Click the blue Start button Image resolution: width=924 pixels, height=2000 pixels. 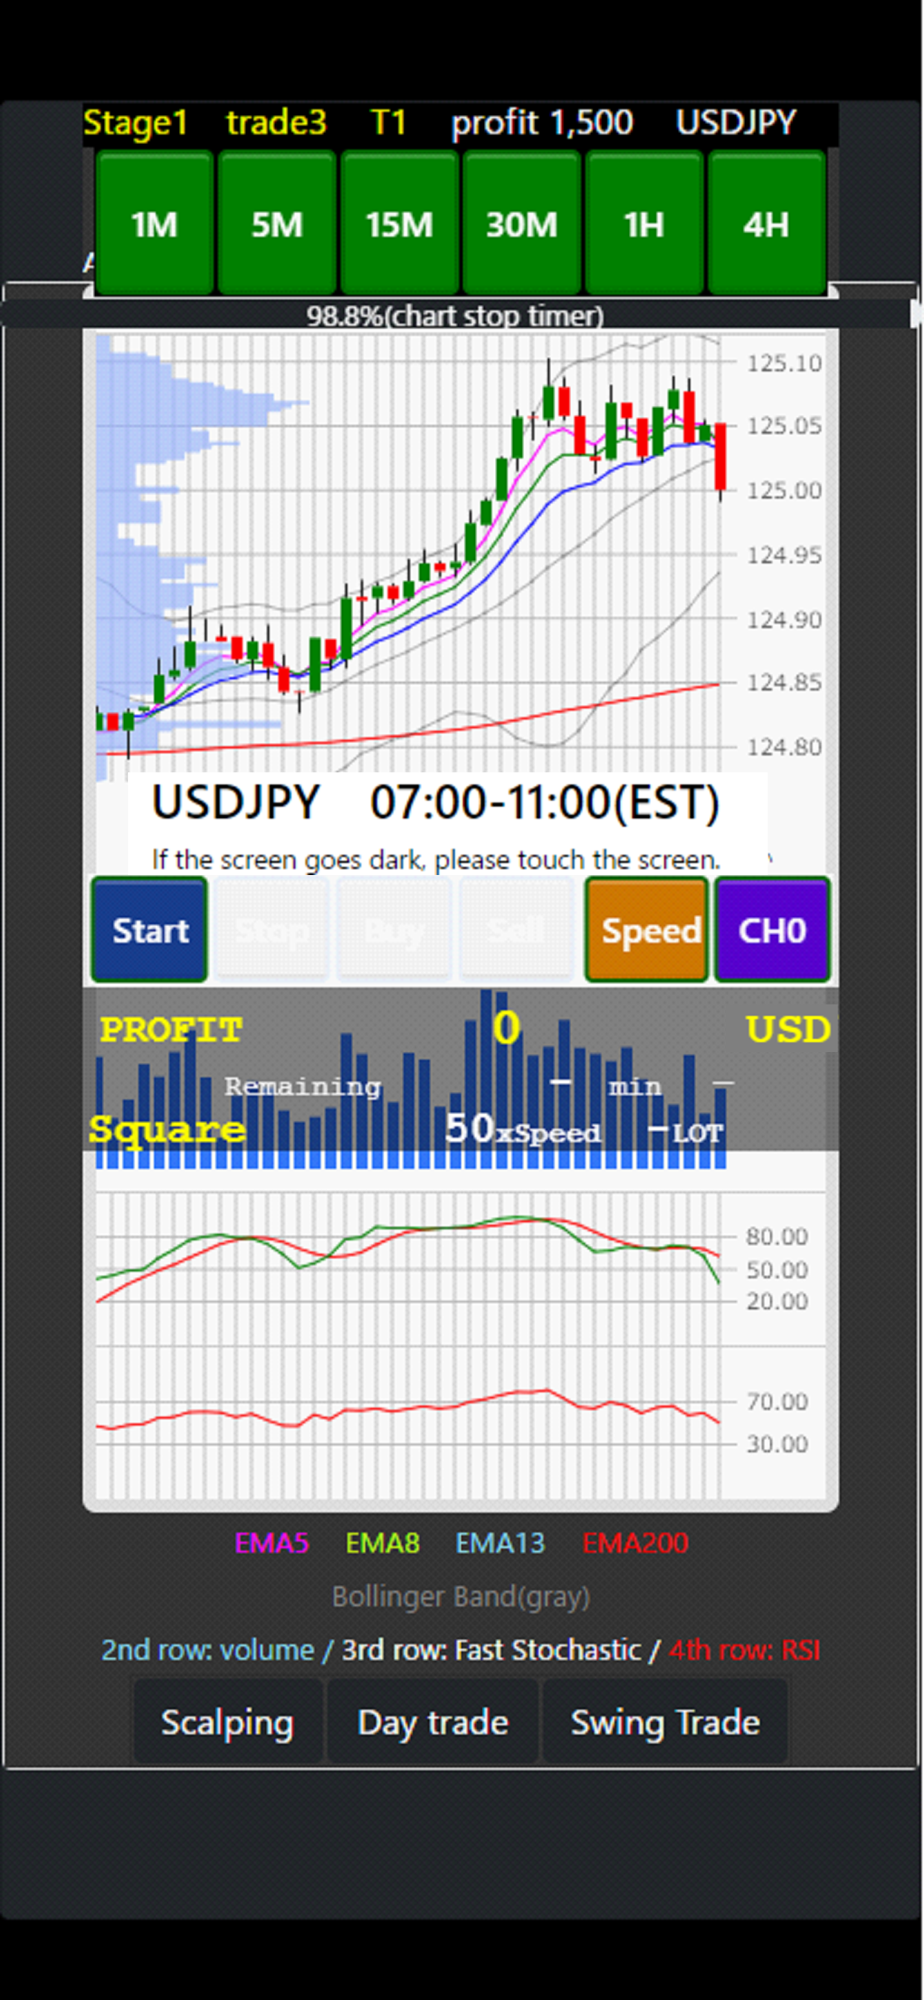150,930
